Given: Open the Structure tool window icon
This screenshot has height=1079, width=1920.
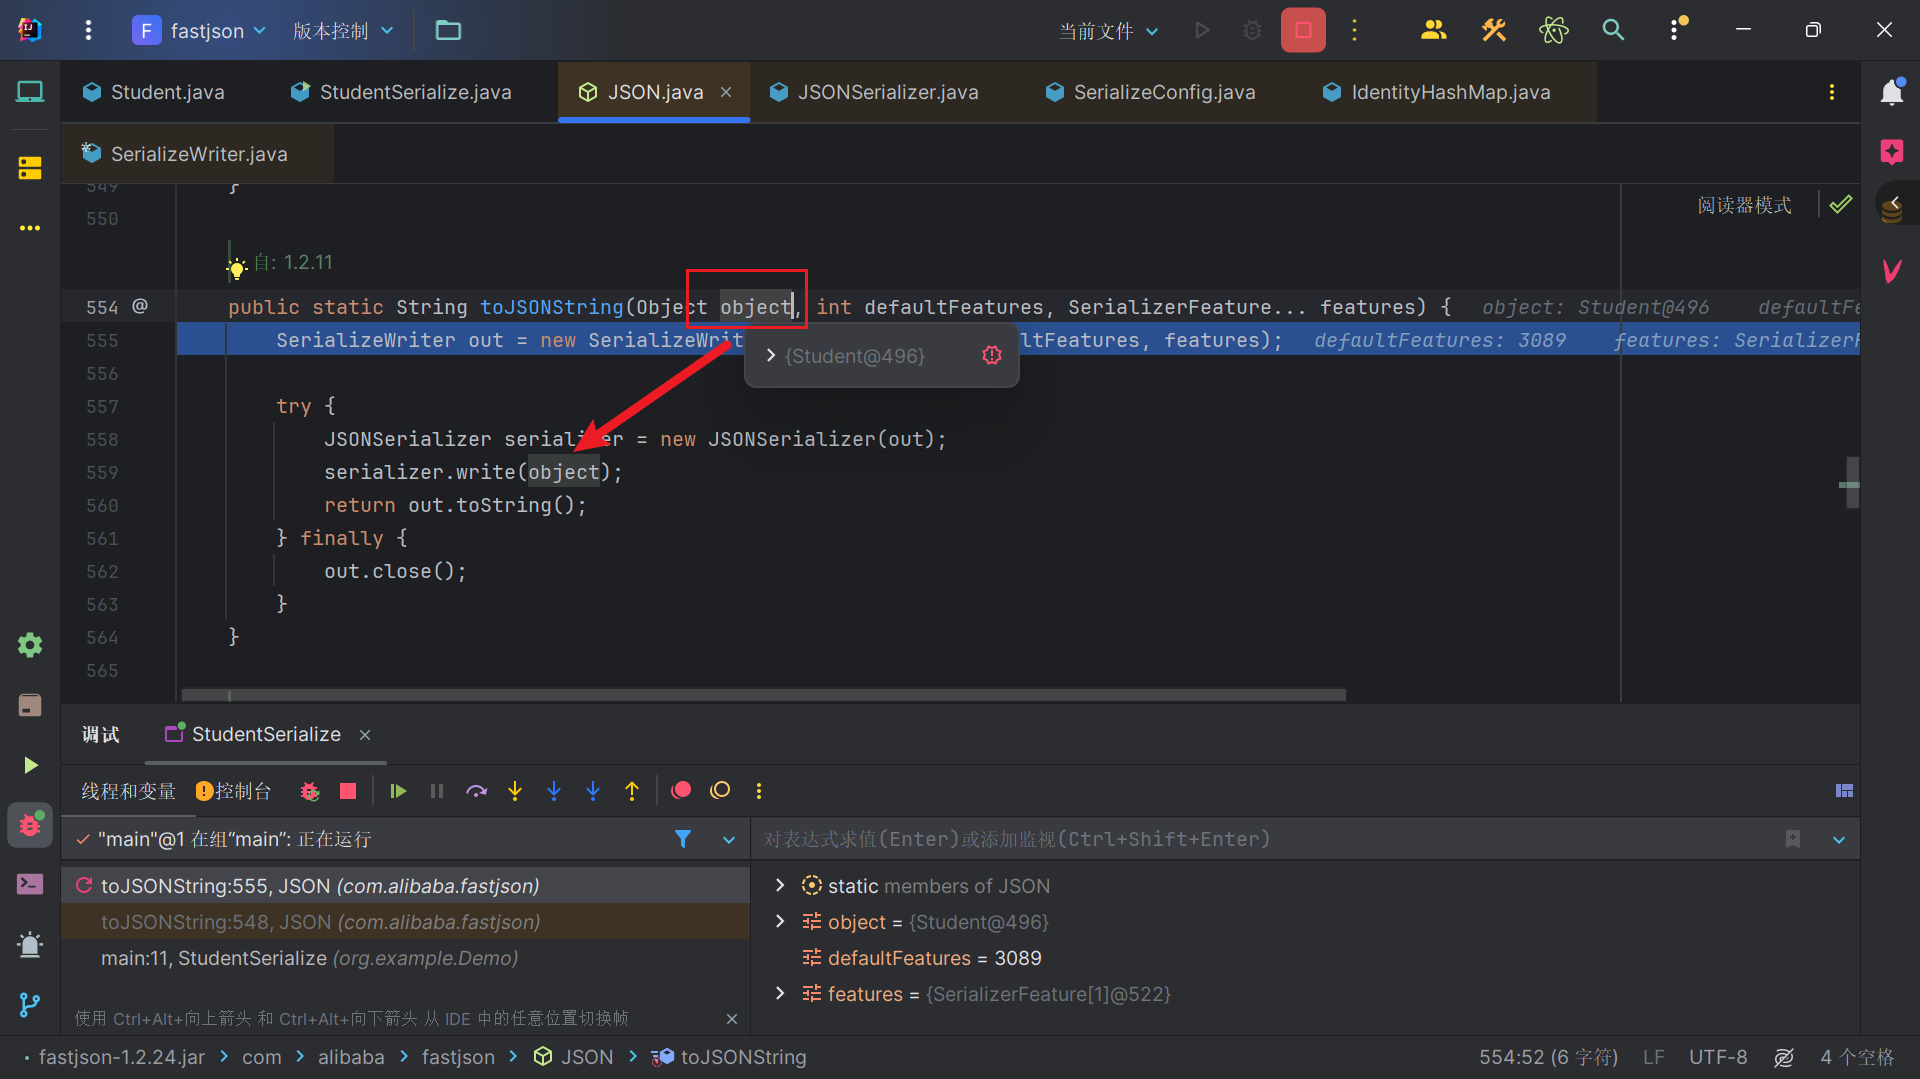Looking at the screenshot, I should 30,168.
